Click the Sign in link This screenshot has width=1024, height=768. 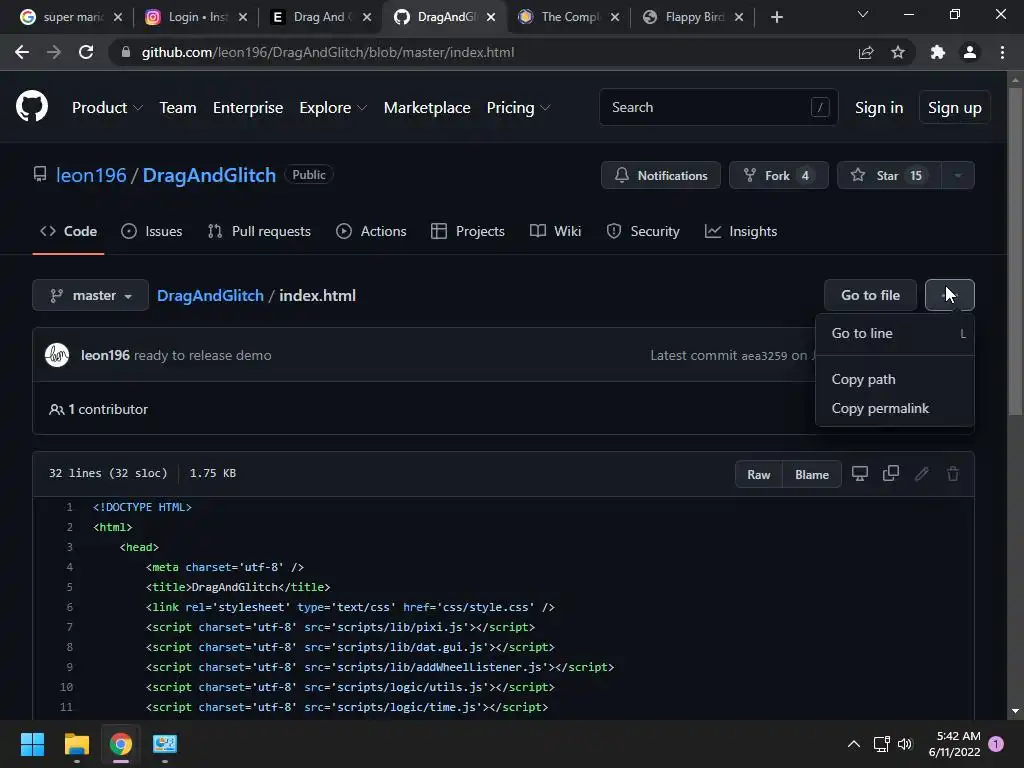(879, 108)
